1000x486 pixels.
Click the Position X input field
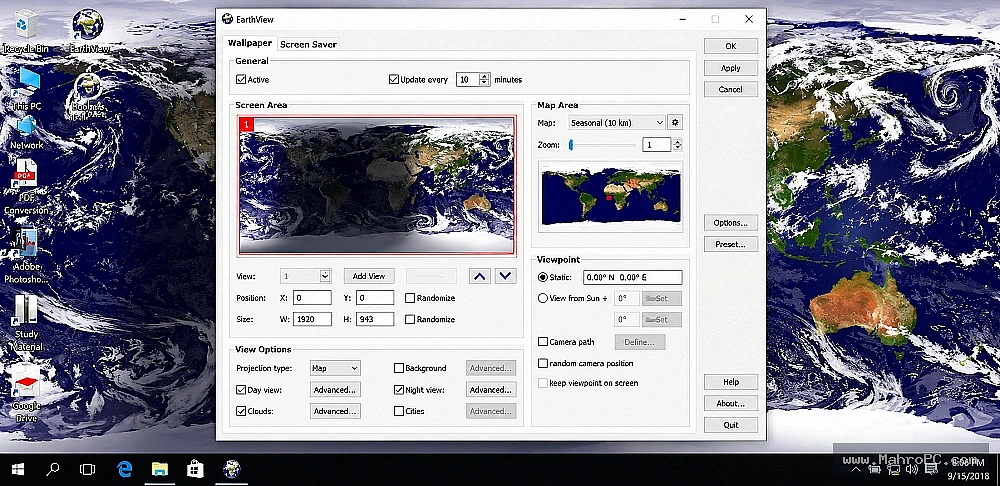point(312,298)
